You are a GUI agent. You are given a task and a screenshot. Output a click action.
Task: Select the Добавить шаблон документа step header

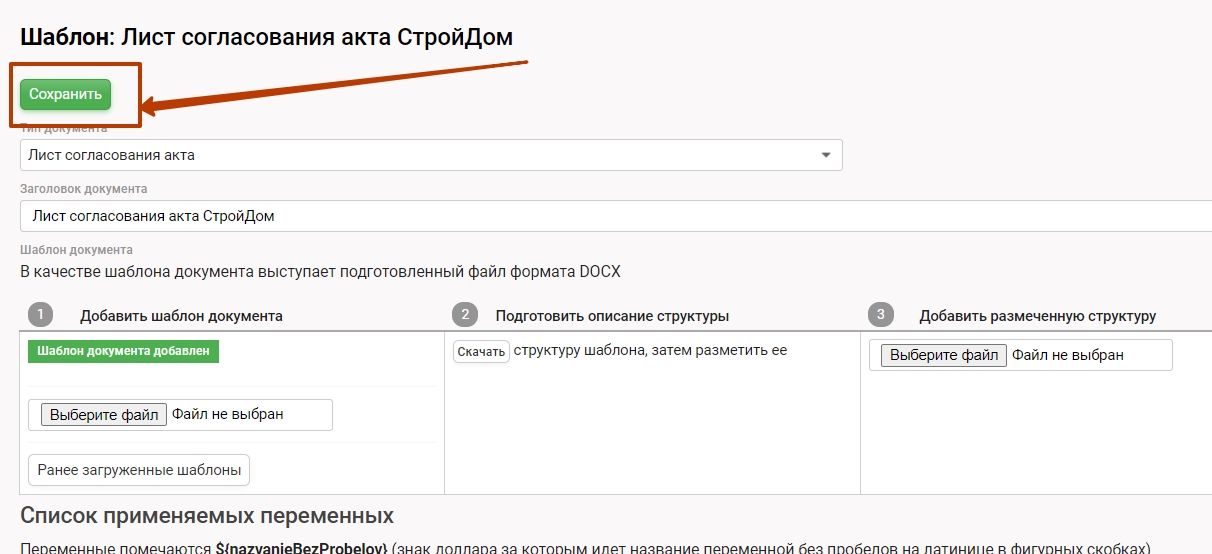point(181,316)
